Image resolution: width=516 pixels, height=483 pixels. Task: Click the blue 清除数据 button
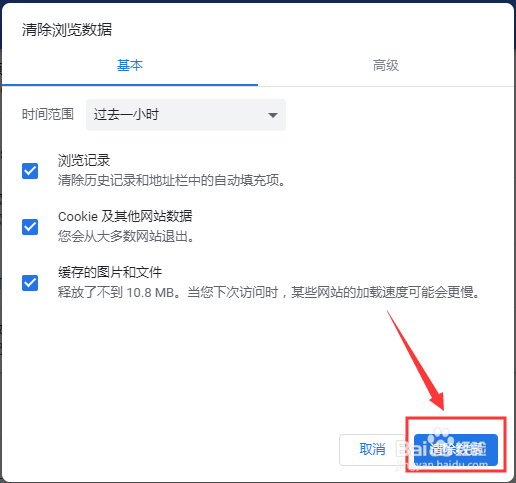pyautogui.click(x=456, y=450)
